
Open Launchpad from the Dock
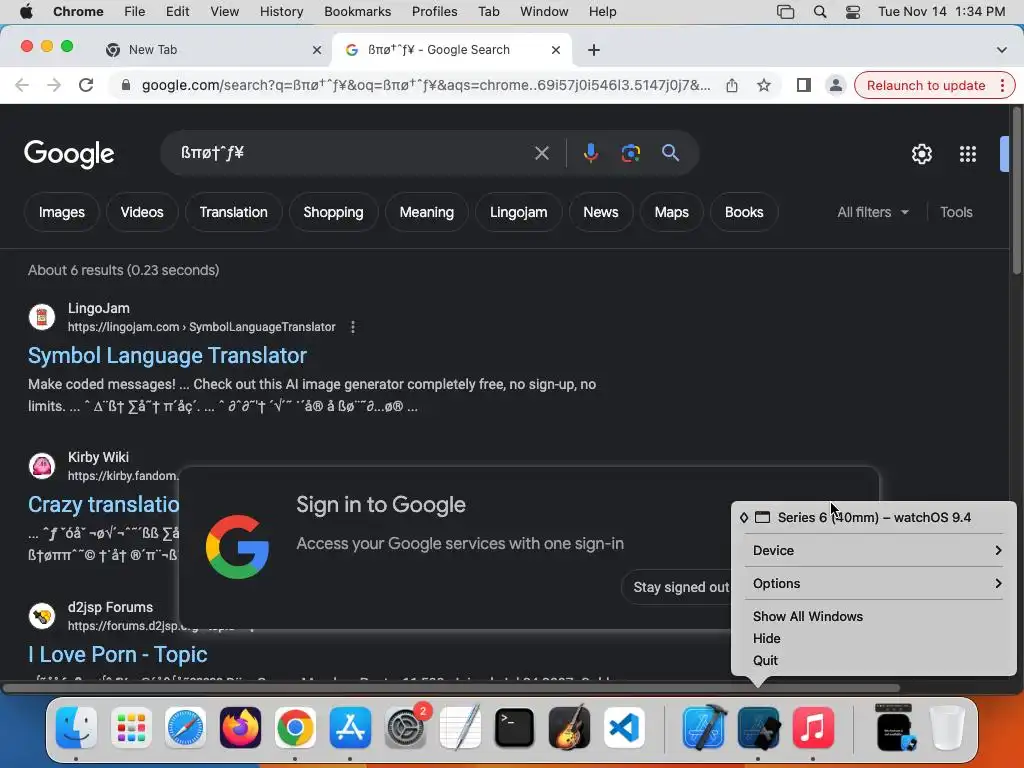131,727
